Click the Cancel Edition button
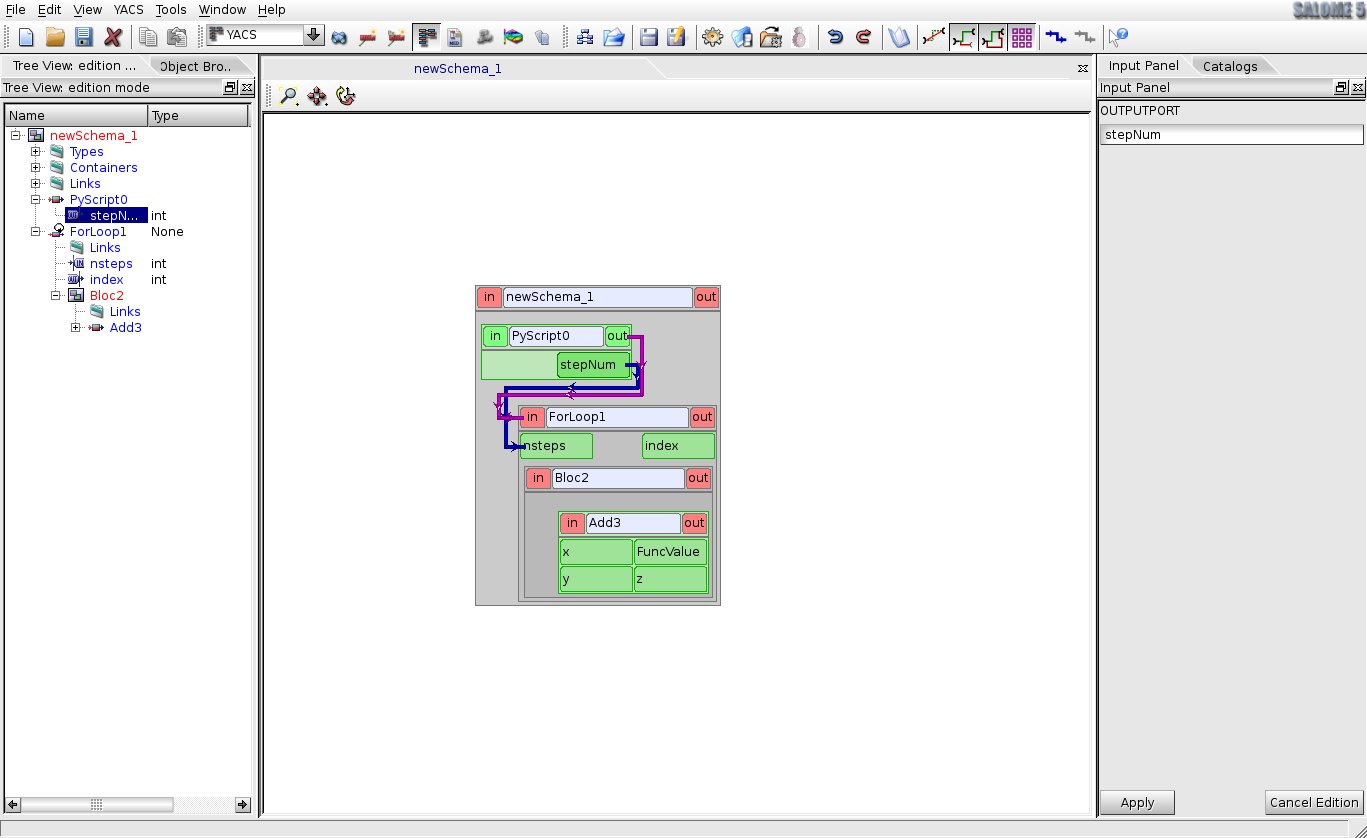 coord(1313,802)
